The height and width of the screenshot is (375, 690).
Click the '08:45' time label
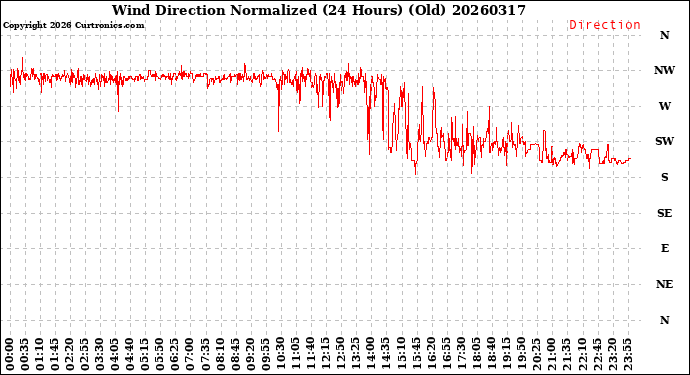235,354
